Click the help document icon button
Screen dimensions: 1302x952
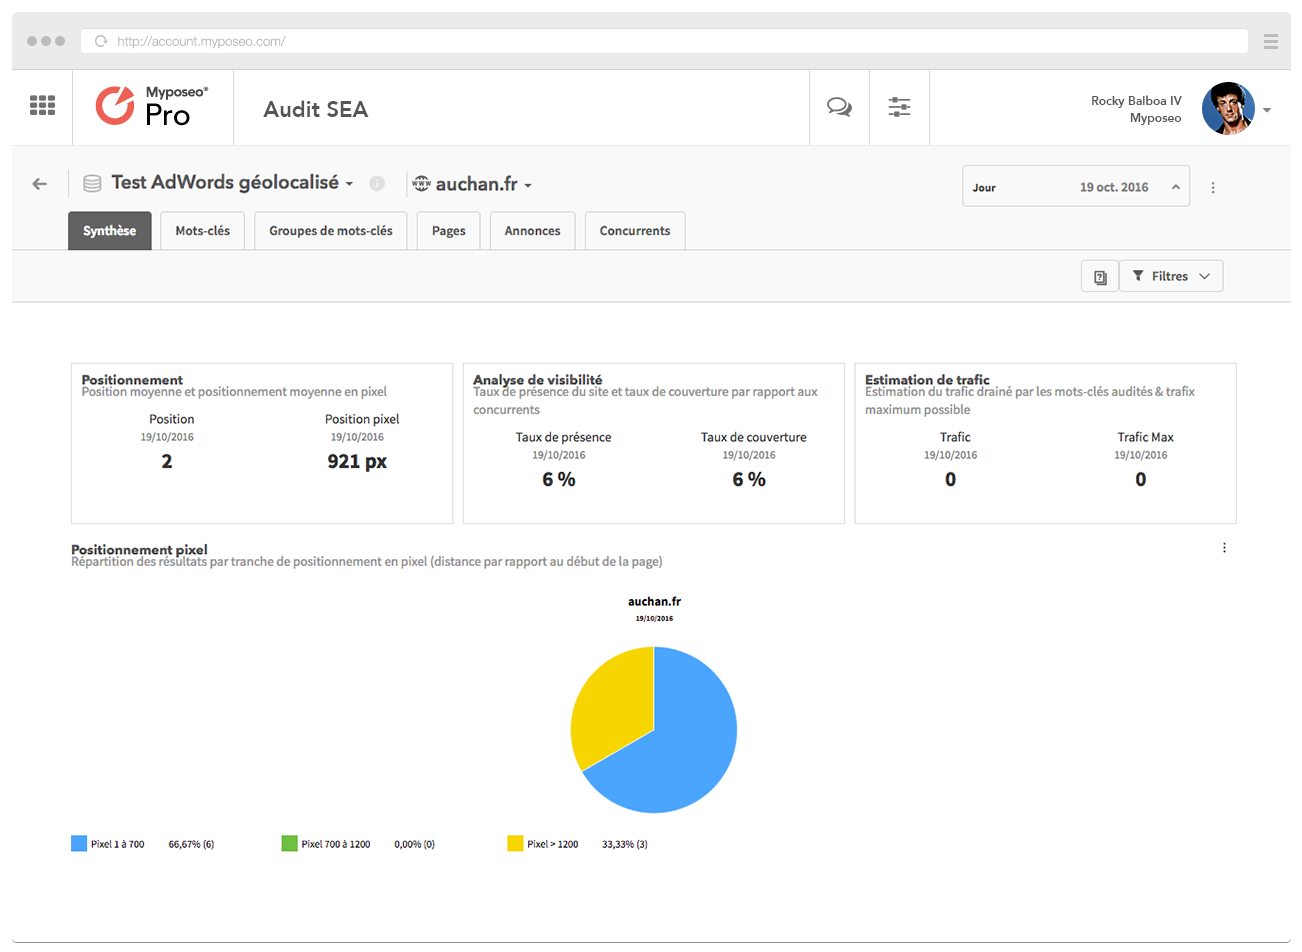tap(1100, 276)
